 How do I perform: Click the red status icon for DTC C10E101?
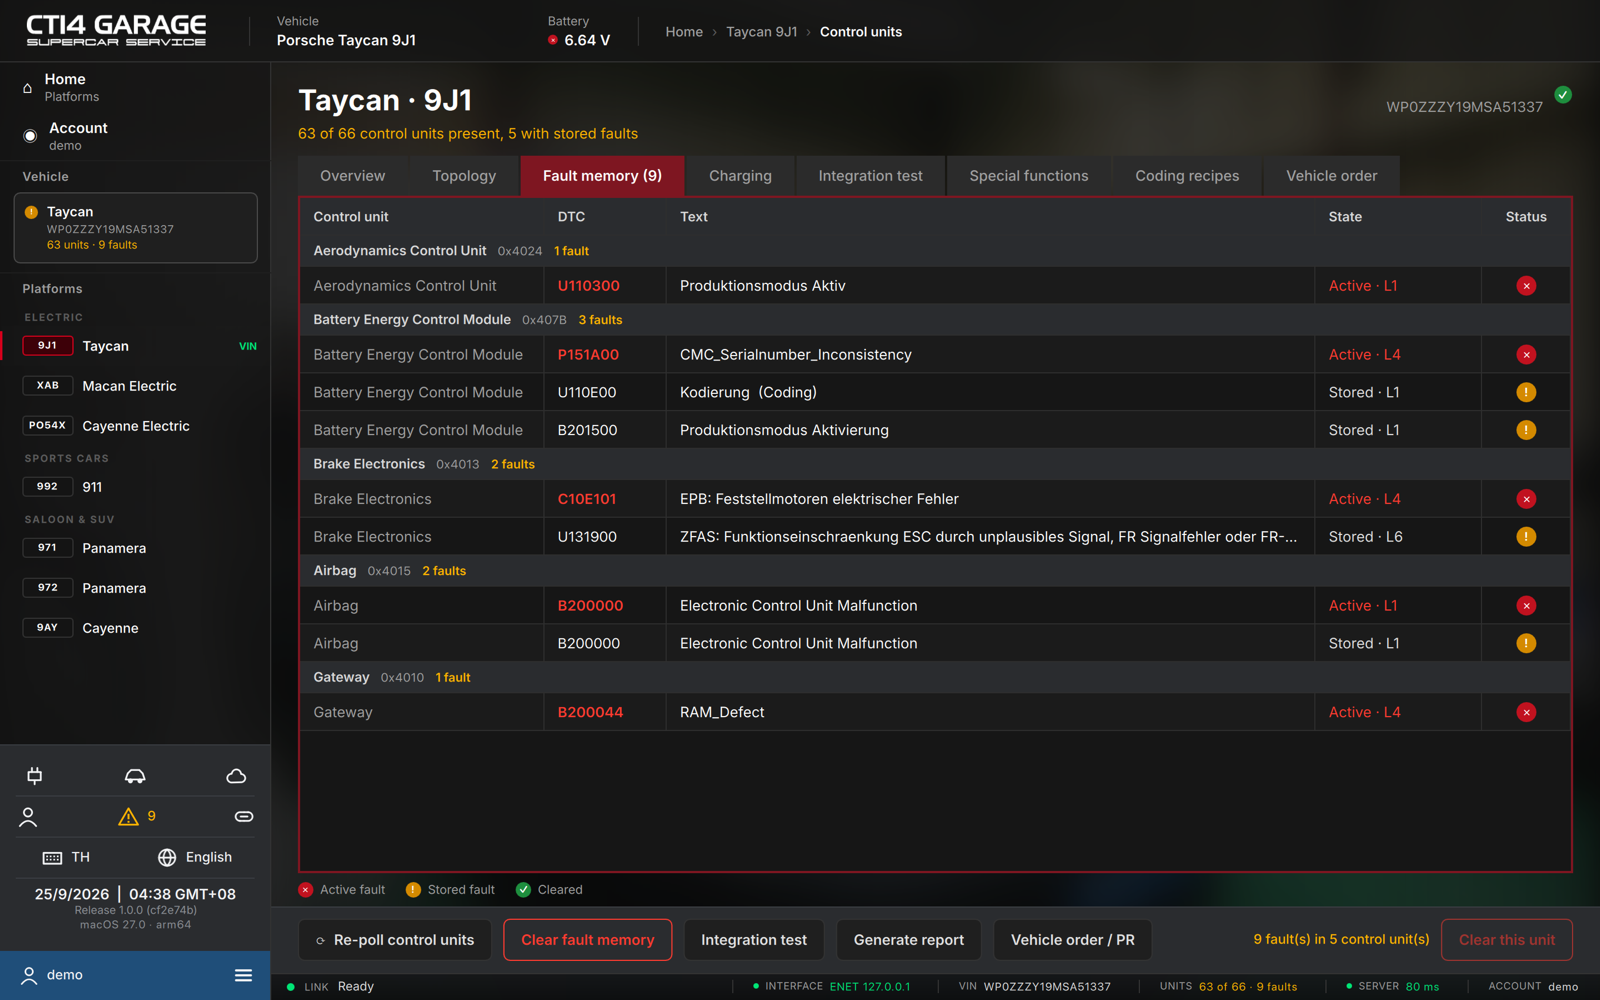[1526, 499]
